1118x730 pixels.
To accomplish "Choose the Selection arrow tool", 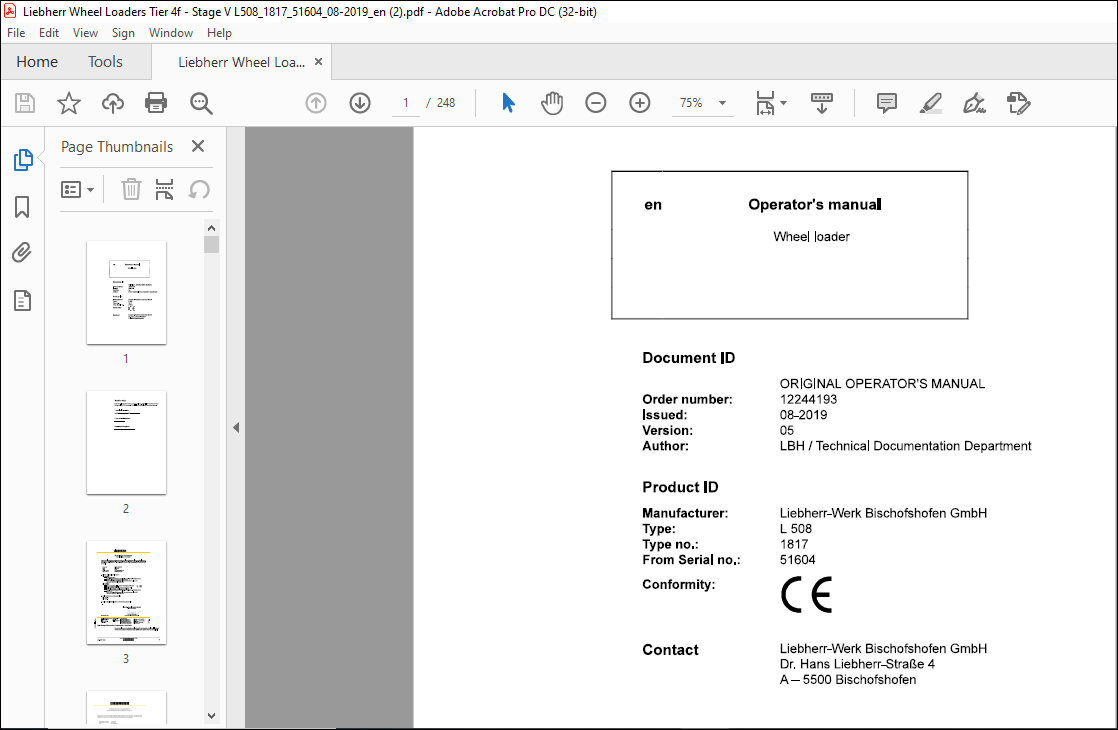I will point(508,103).
